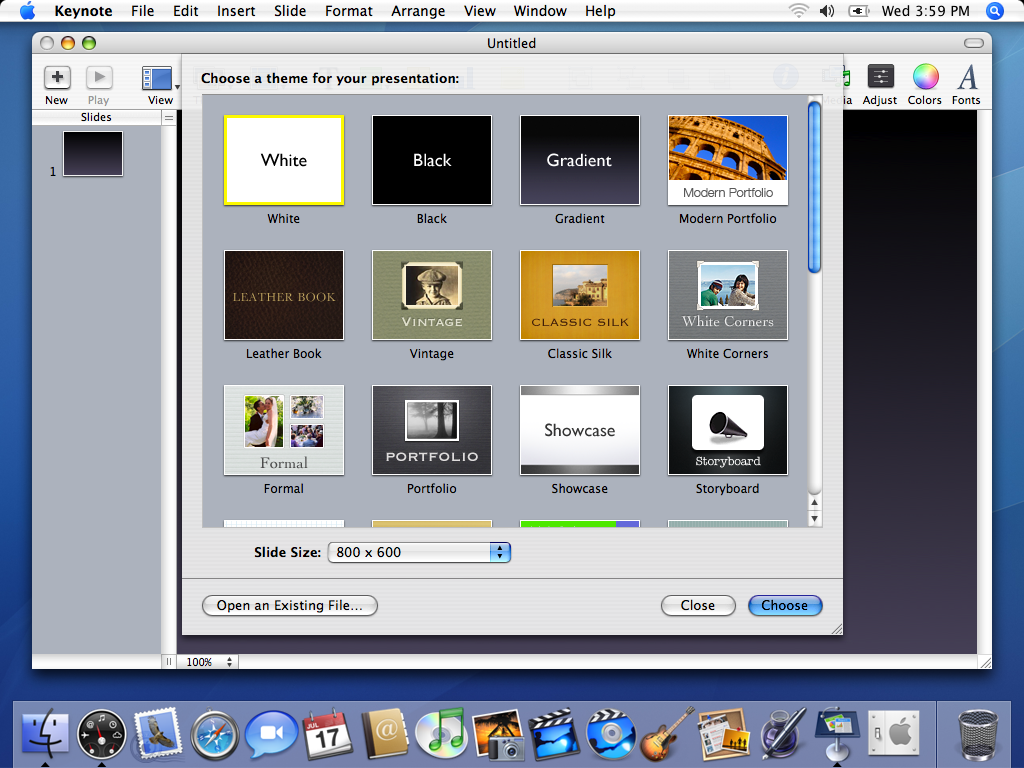Open the View menu in menu bar
1024x768 pixels.
pos(480,11)
